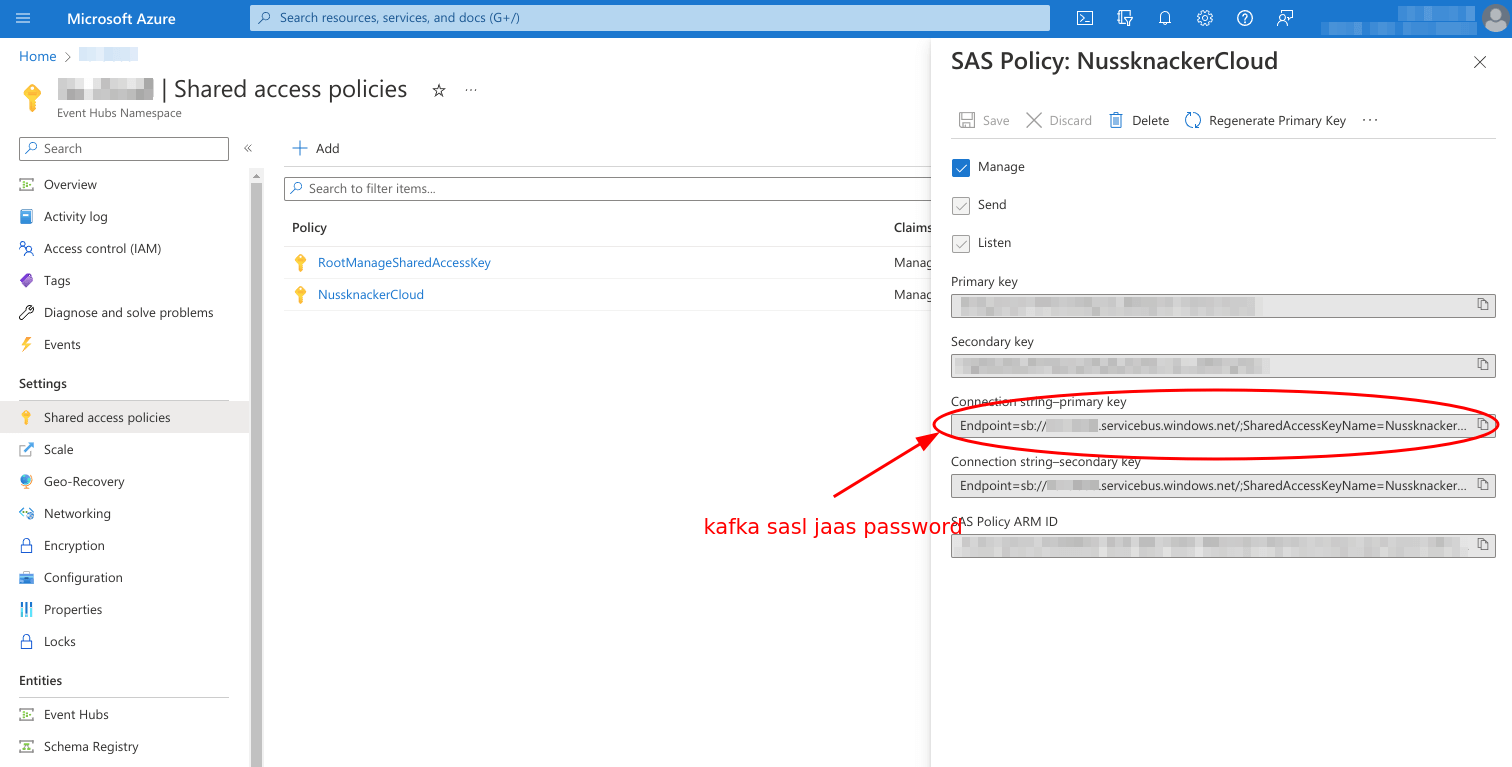
Task: Open the RootManageSharedAccessKey policy
Action: point(404,263)
